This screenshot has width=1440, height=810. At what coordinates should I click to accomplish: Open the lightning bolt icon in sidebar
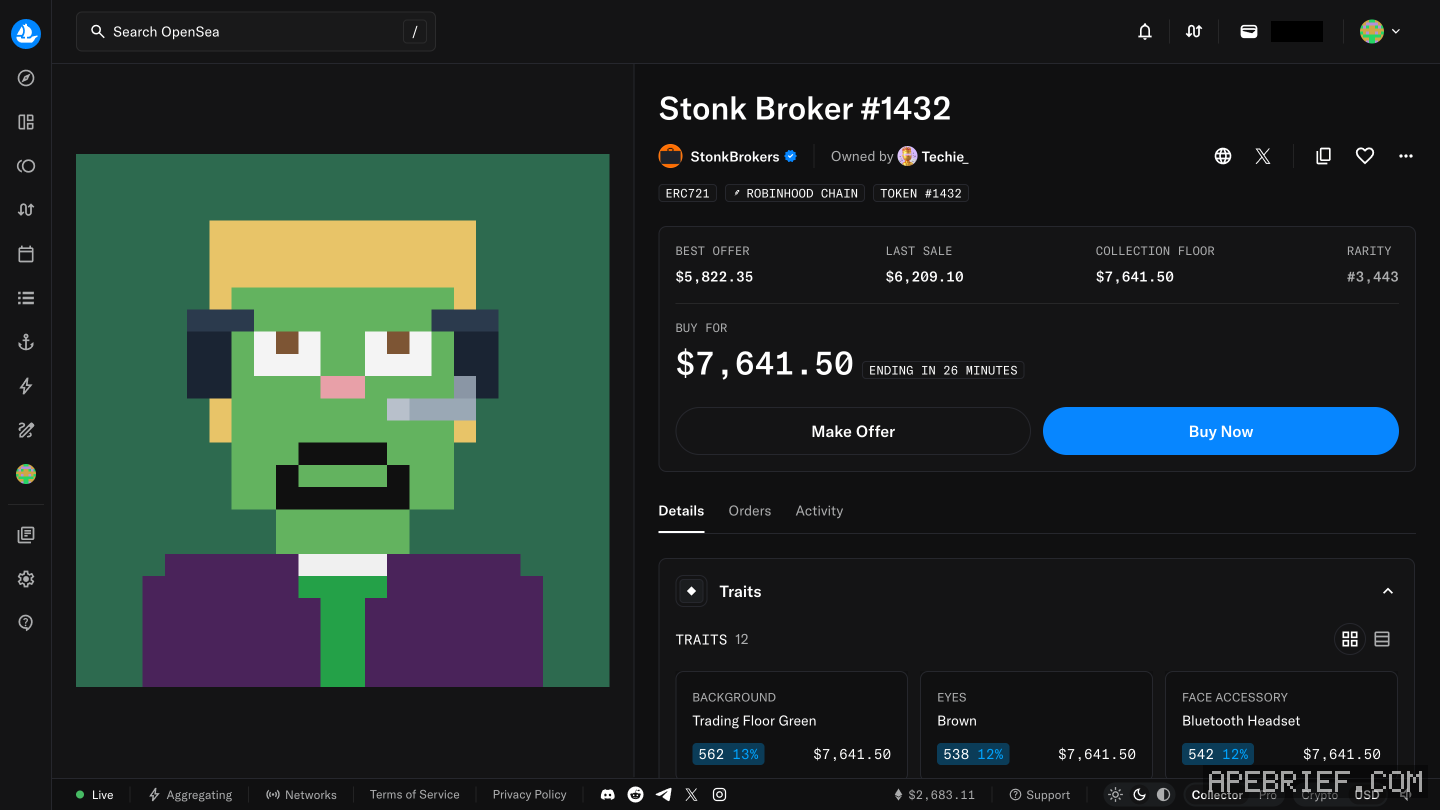[26, 386]
